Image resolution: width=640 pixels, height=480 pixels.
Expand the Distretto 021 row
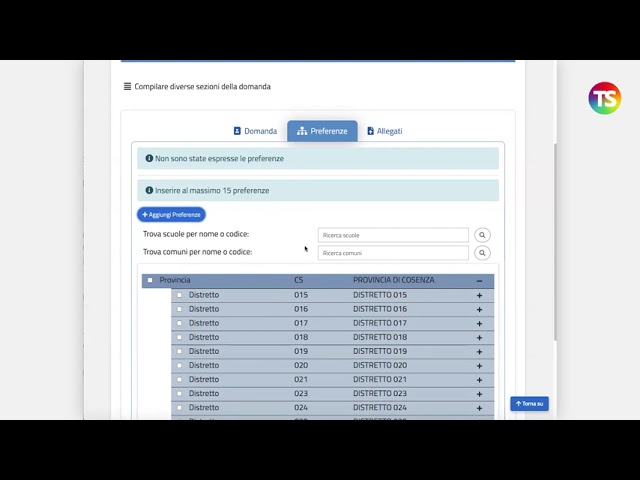(x=479, y=380)
